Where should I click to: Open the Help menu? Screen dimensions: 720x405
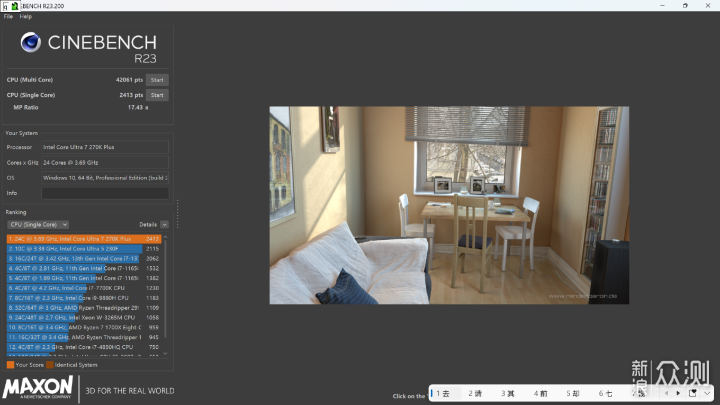click(x=26, y=17)
